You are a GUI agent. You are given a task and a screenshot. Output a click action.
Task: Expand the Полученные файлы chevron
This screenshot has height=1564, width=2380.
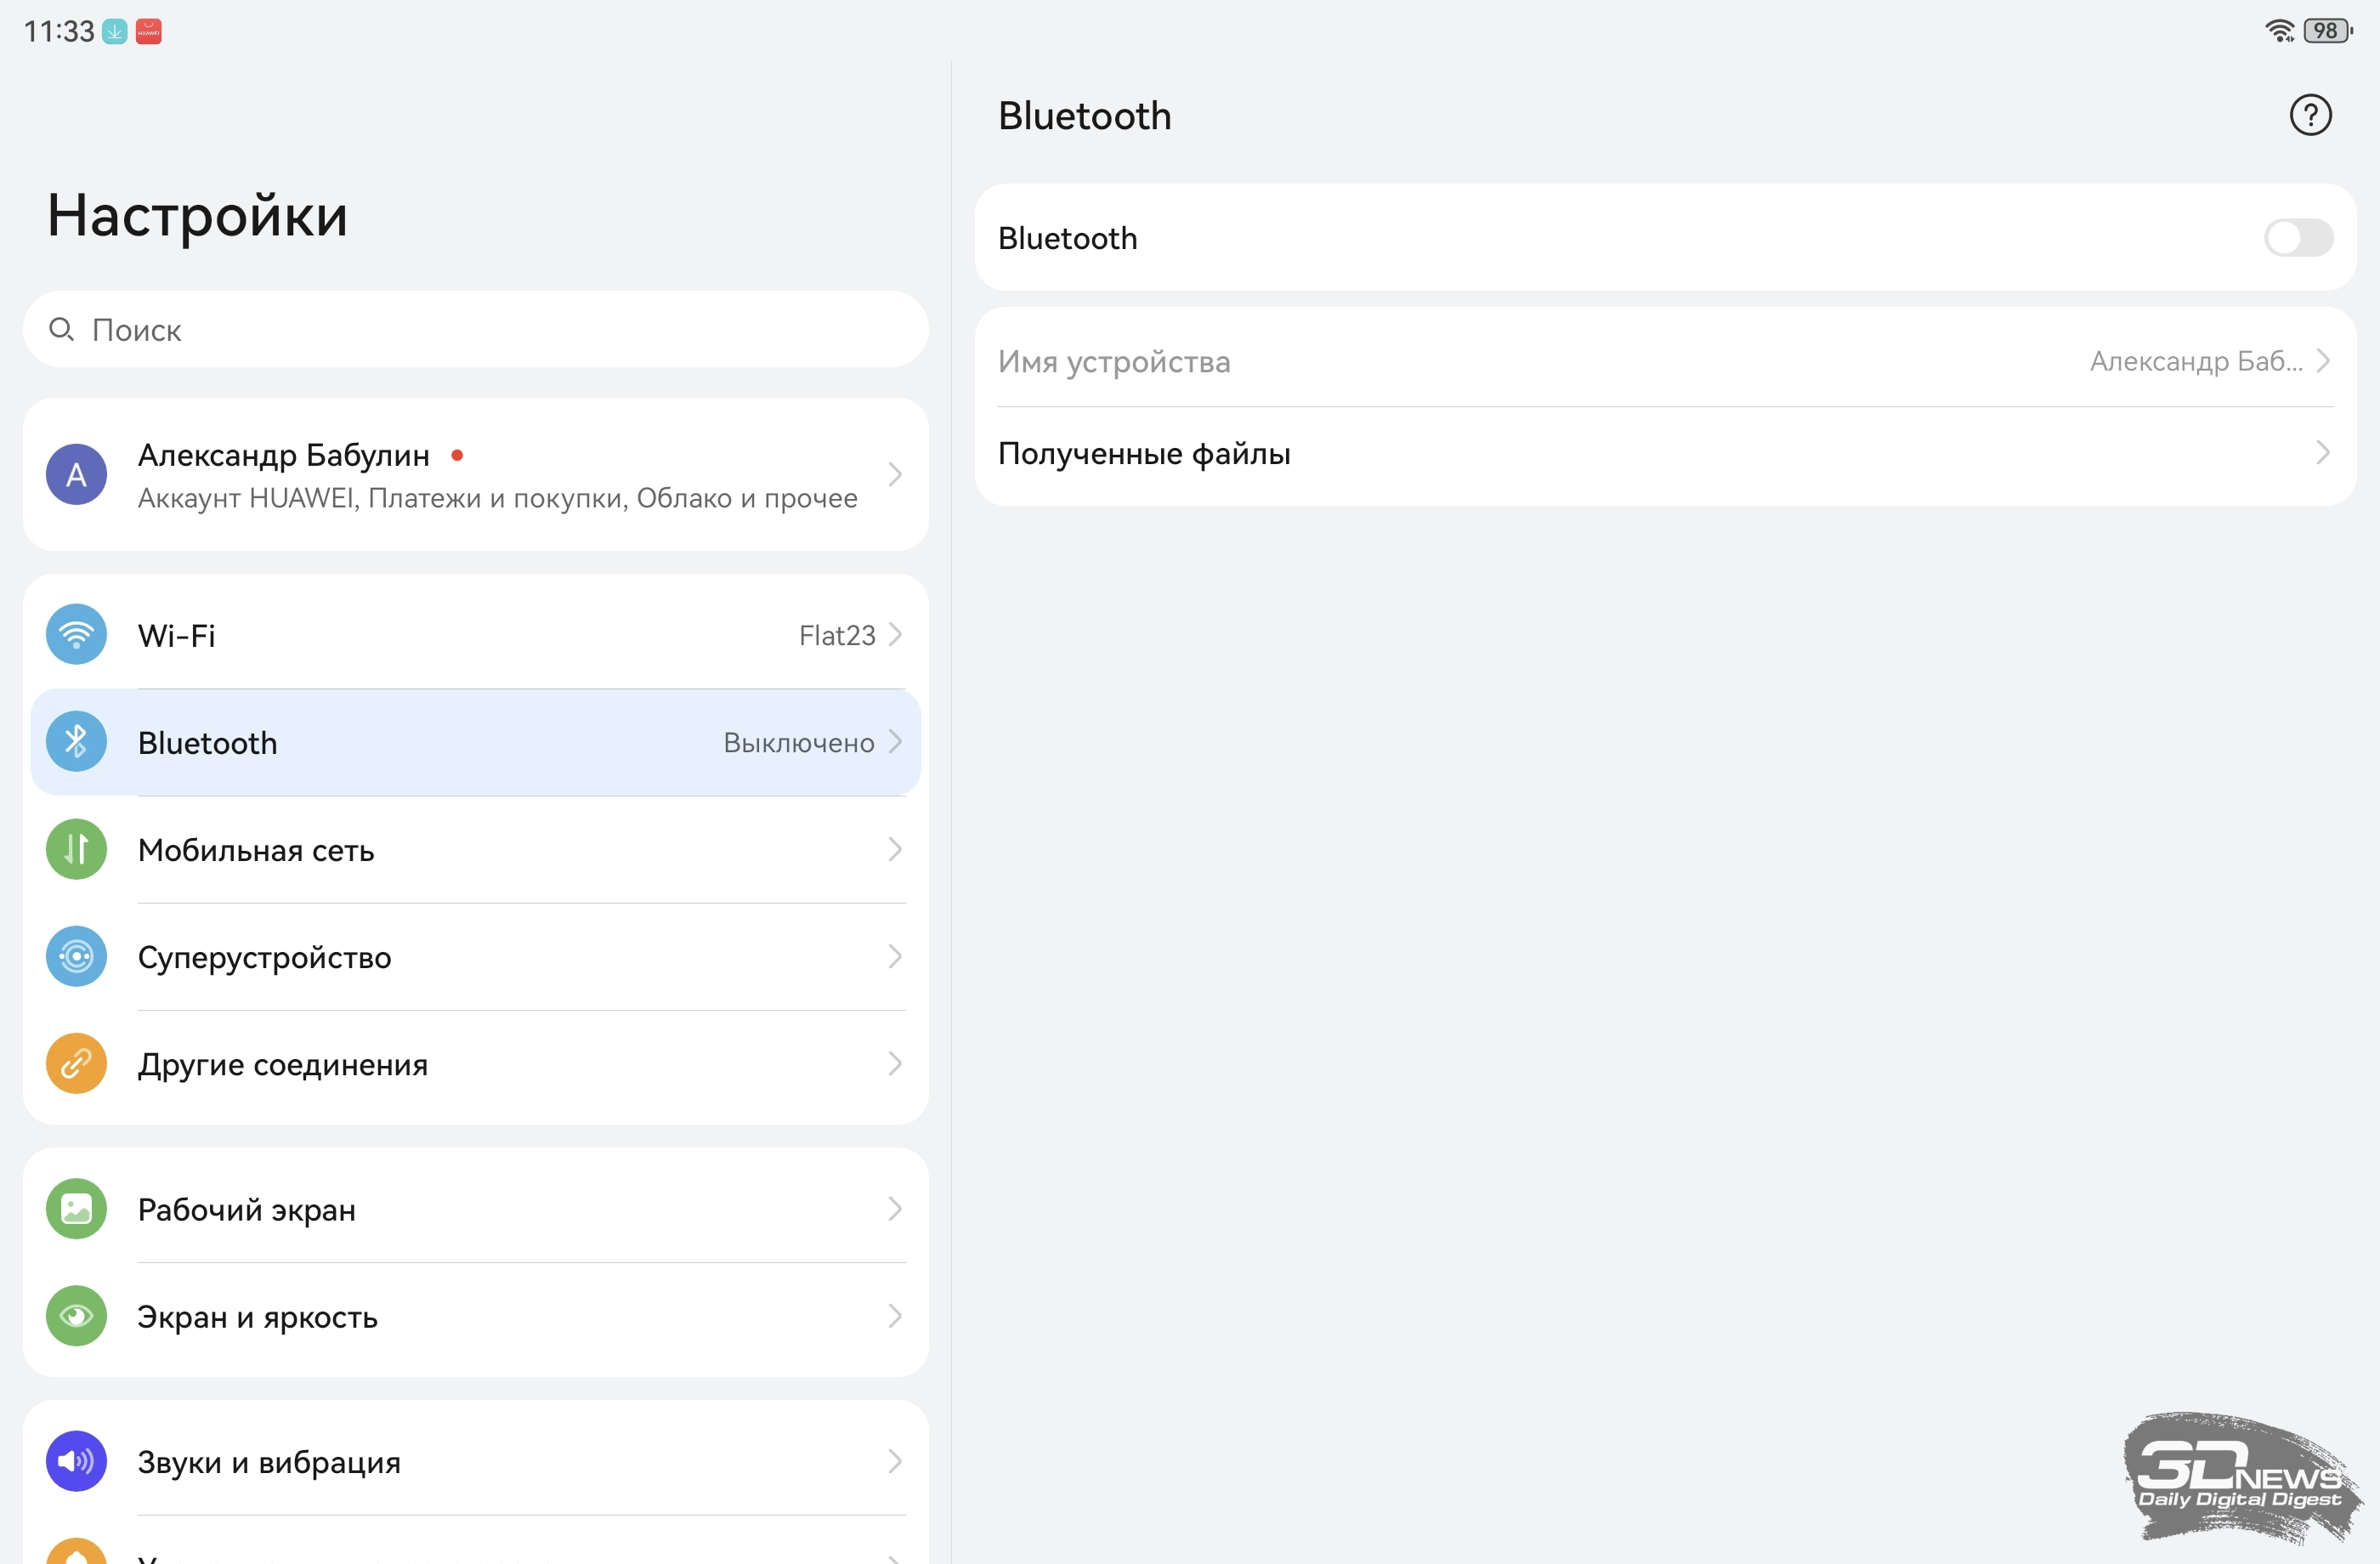[2322, 453]
